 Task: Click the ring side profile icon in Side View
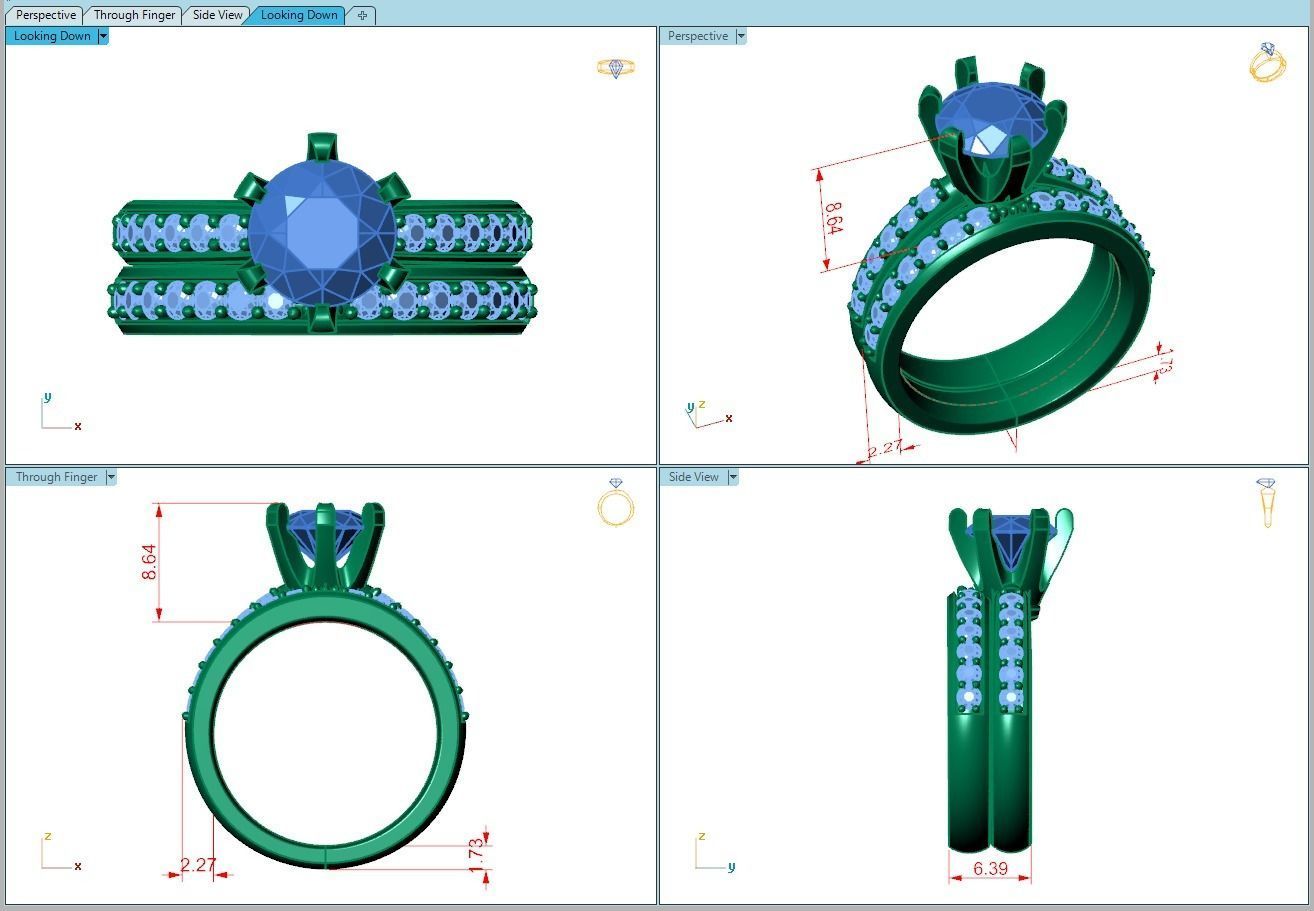coord(1266,503)
